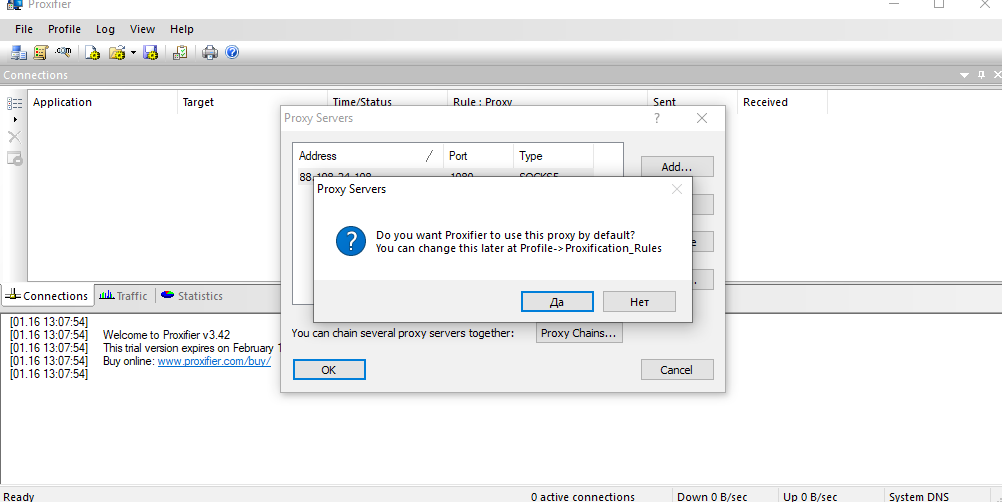Open Proxy Chains... button

click(579, 333)
